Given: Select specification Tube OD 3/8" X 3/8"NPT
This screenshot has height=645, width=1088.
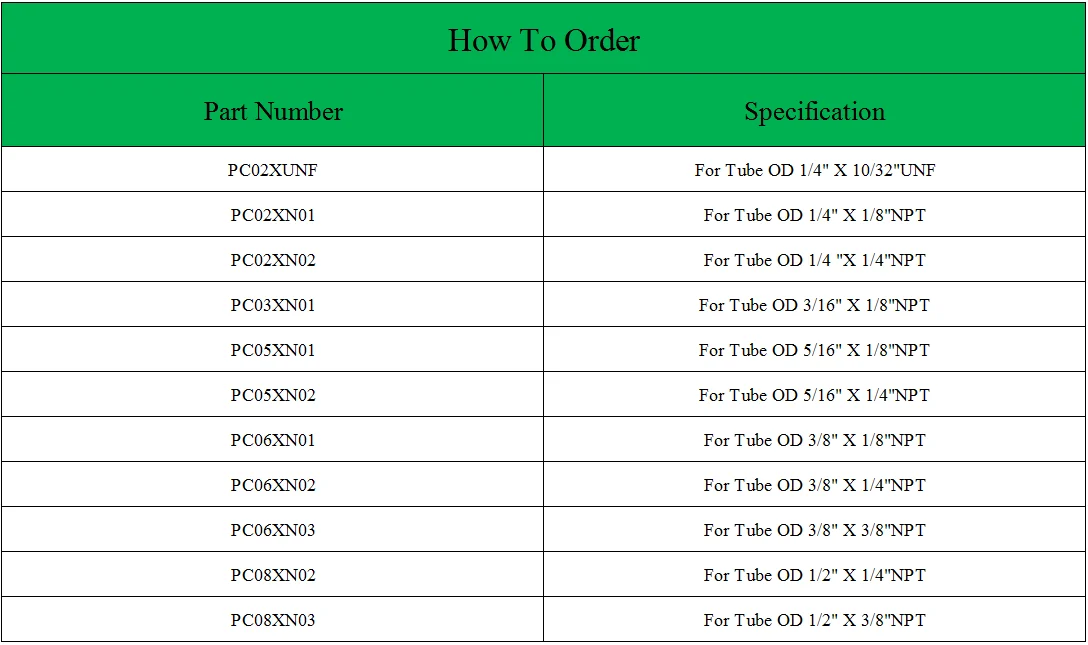Looking at the screenshot, I should (x=815, y=531).
